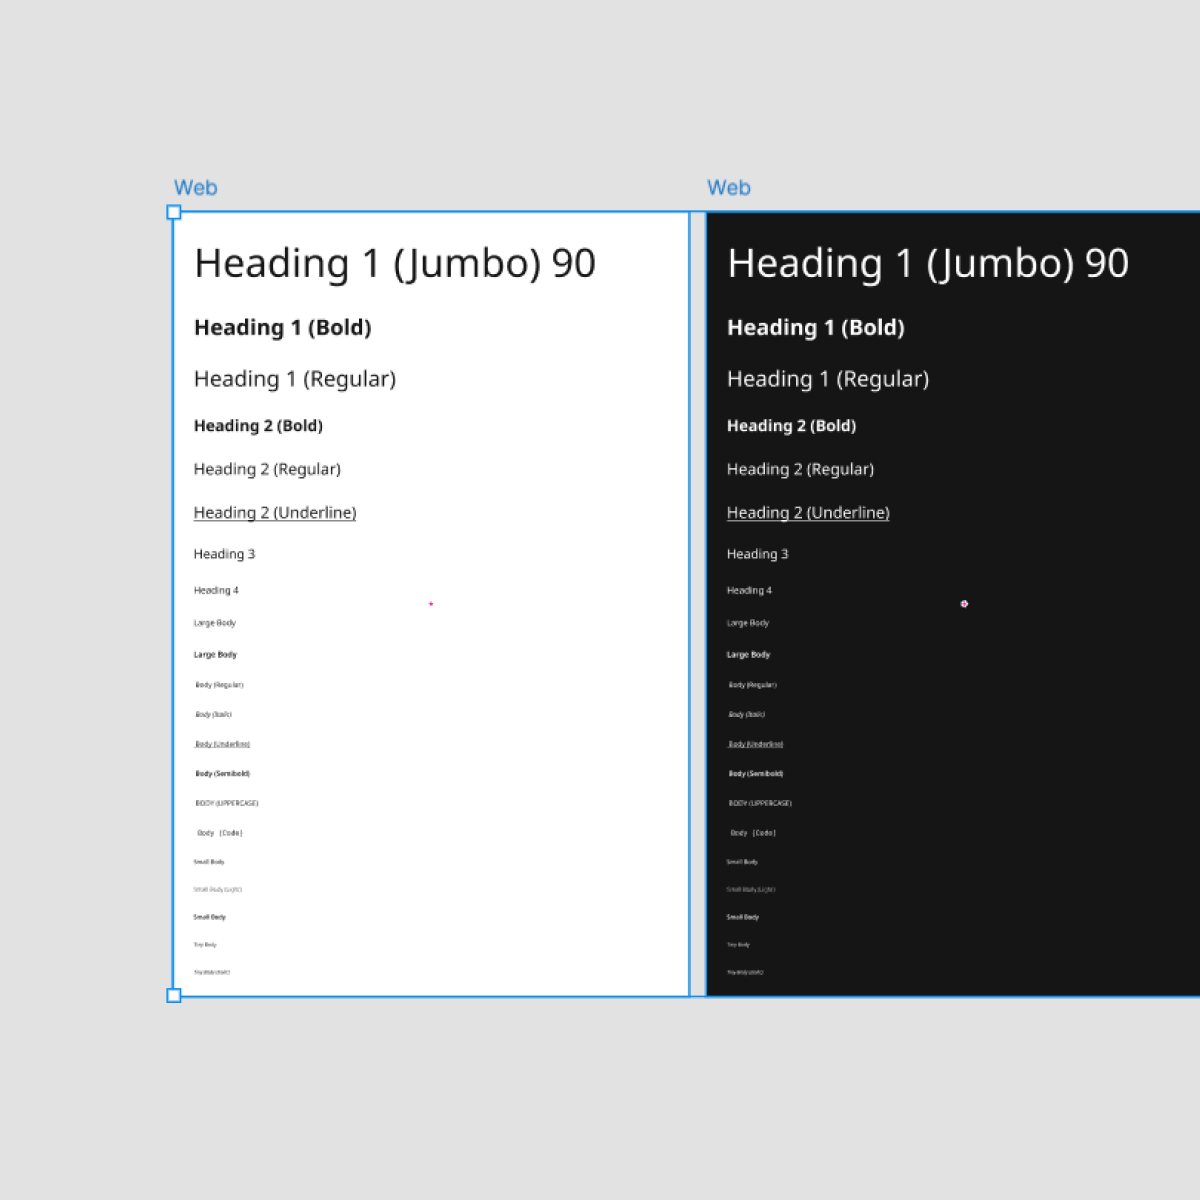Click the bold Large Body in dark frame
This screenshot has height=1200, width=1200.
[x=748, y=655]
